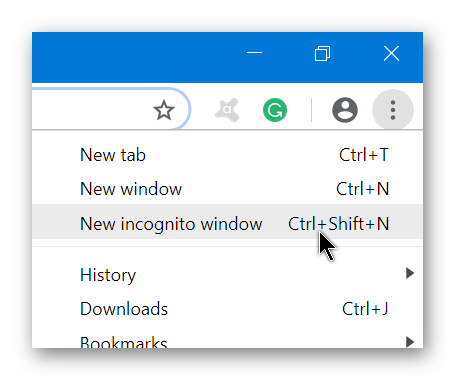This screenshot has height=380, width=455.
Task: Click the Ctrl+J shortcut label
Action: point(365,309)
